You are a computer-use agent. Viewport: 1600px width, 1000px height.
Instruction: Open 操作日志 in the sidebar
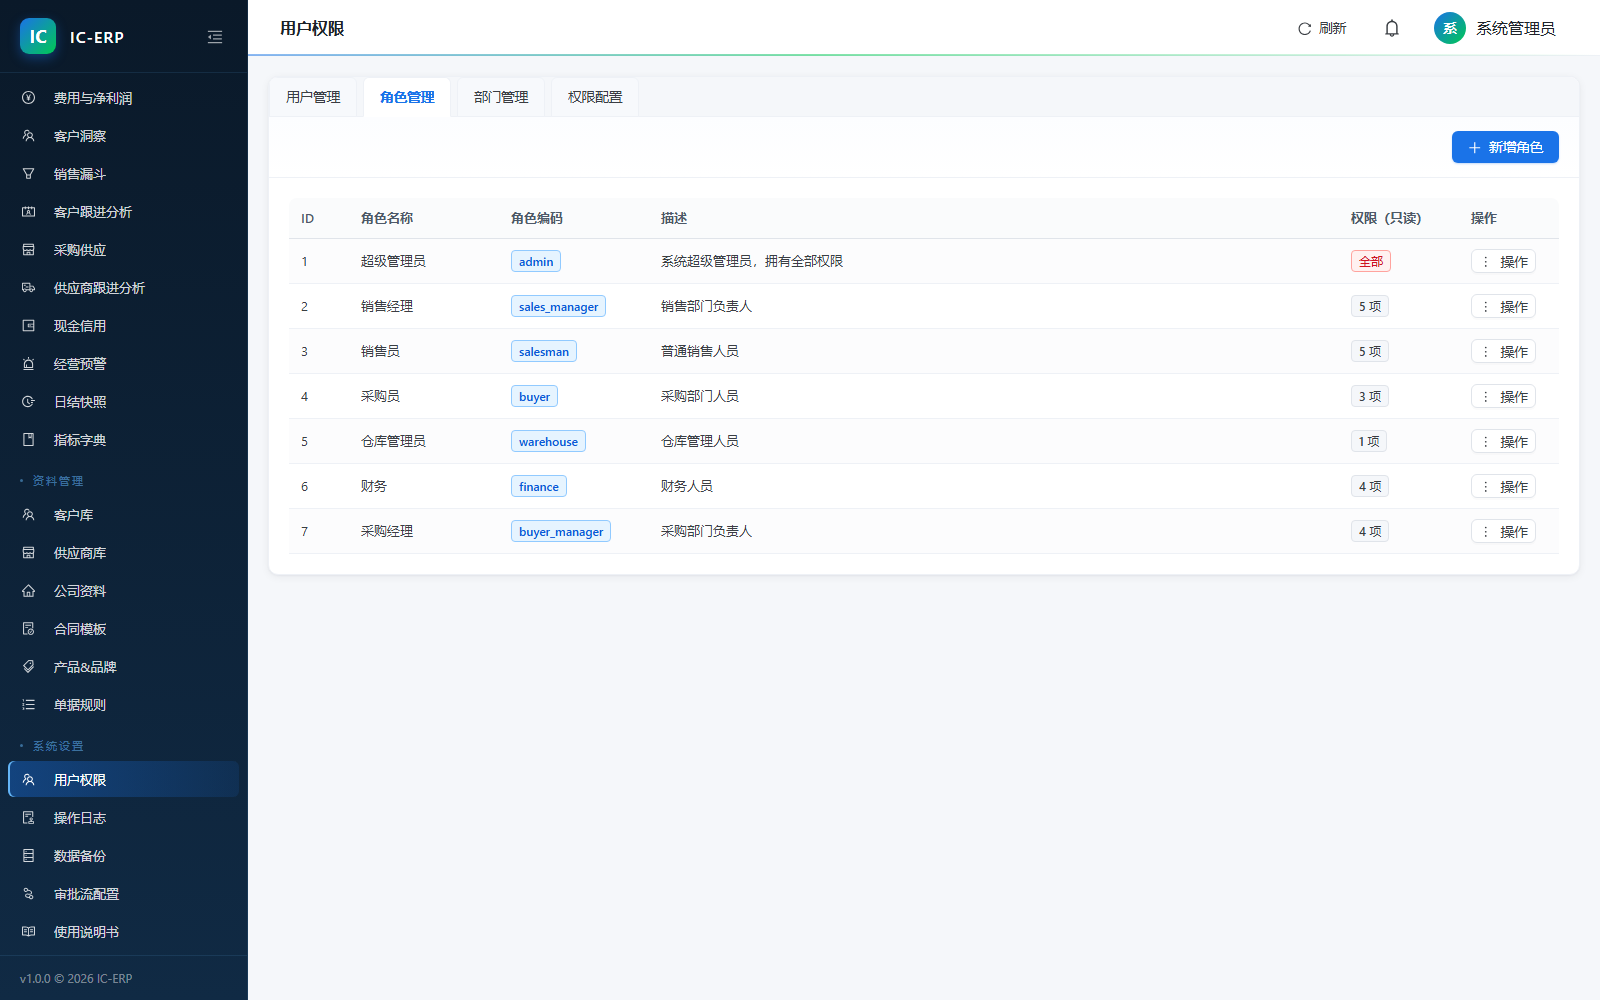tap(124, 818)
